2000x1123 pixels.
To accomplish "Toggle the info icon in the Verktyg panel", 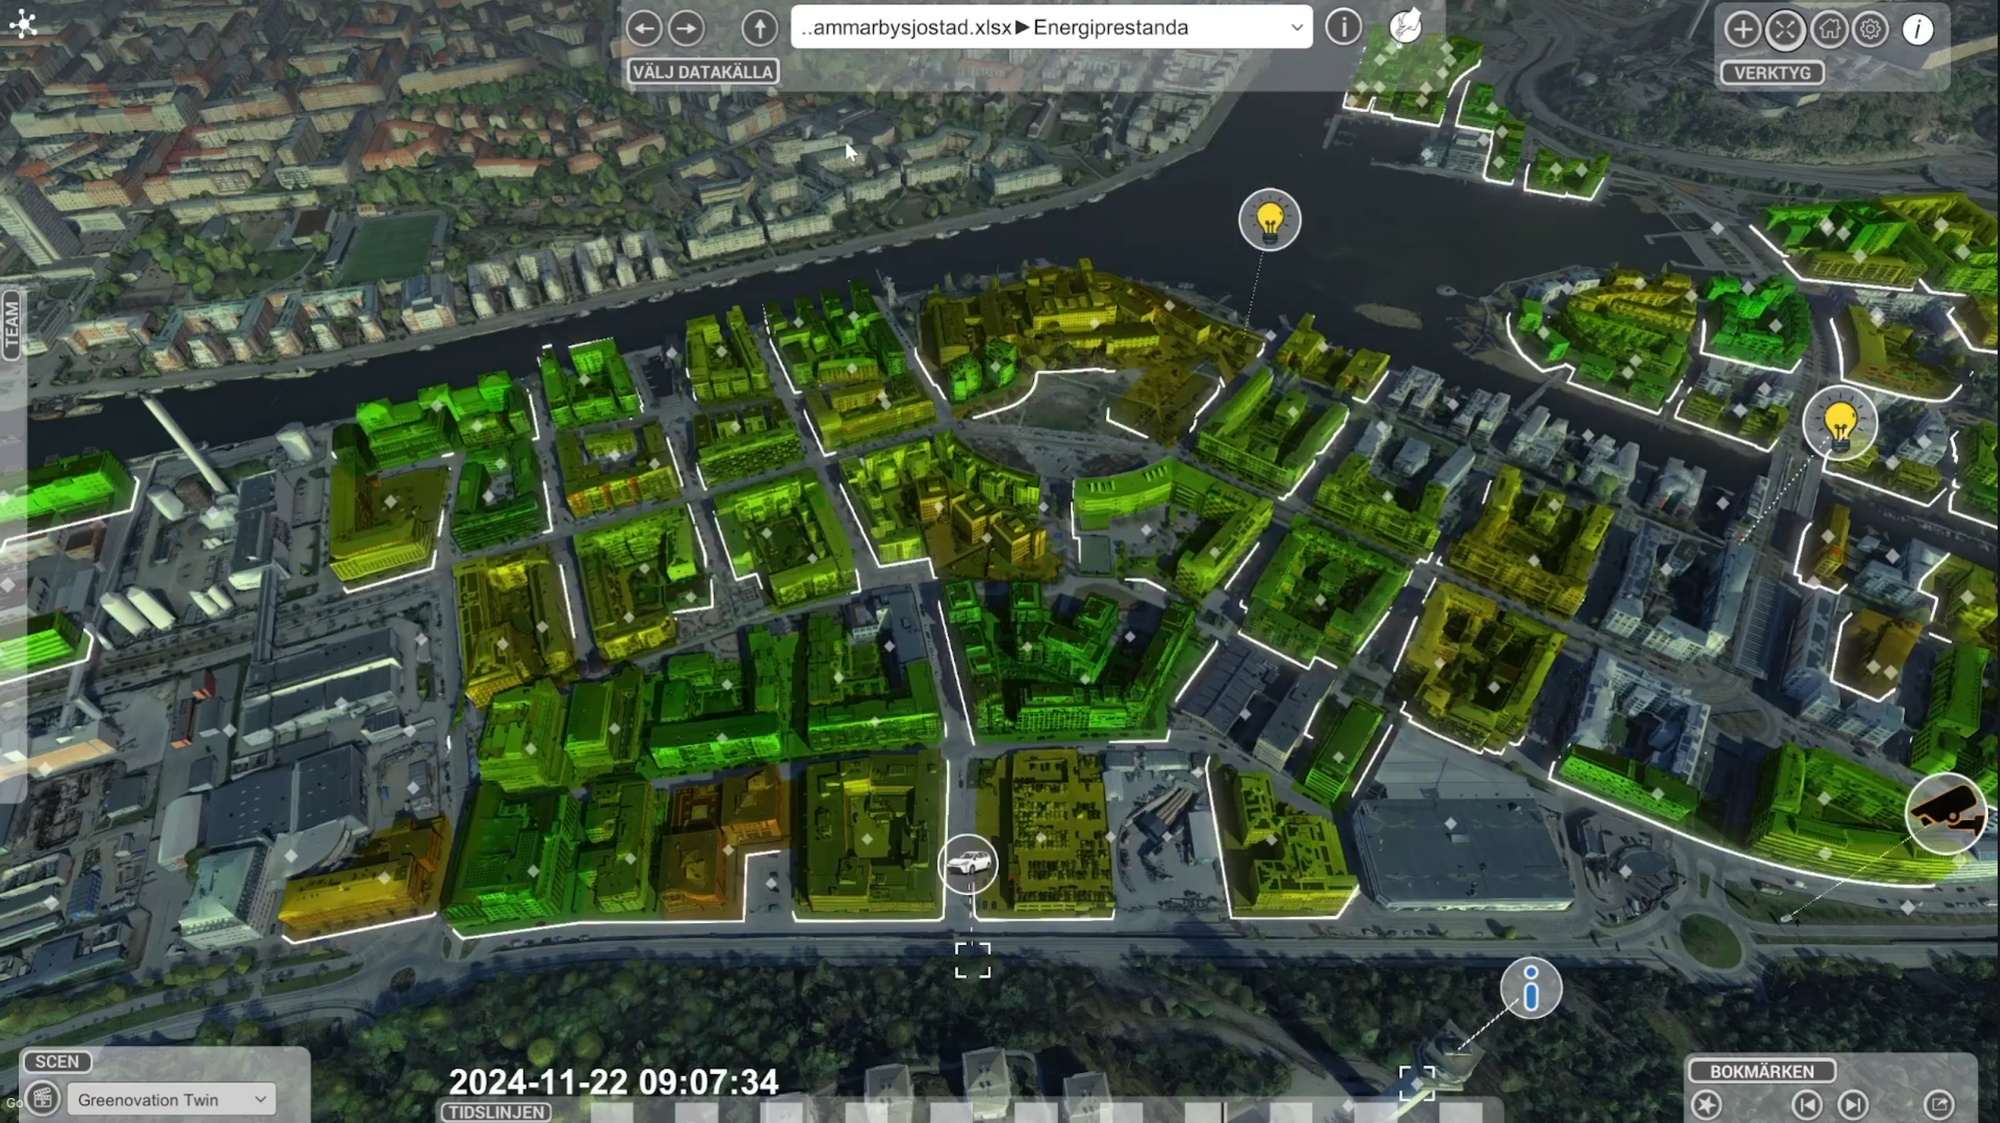I will click(x=1918, y=30).
